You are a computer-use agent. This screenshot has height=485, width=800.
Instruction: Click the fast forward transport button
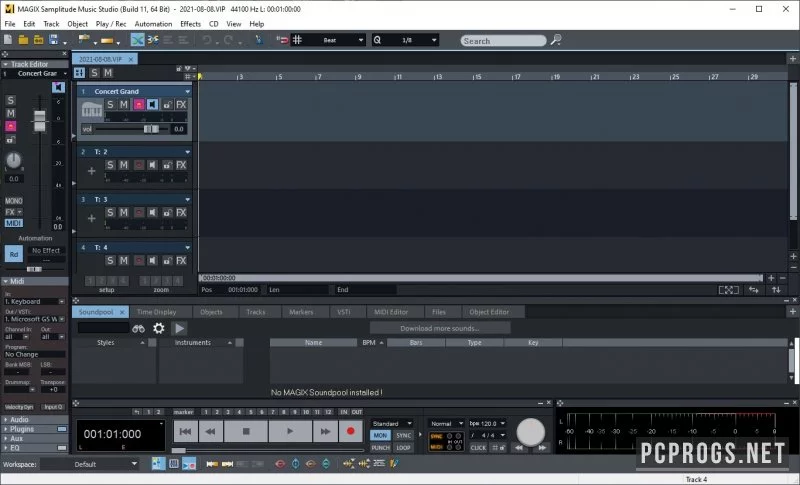coord(325,431)
